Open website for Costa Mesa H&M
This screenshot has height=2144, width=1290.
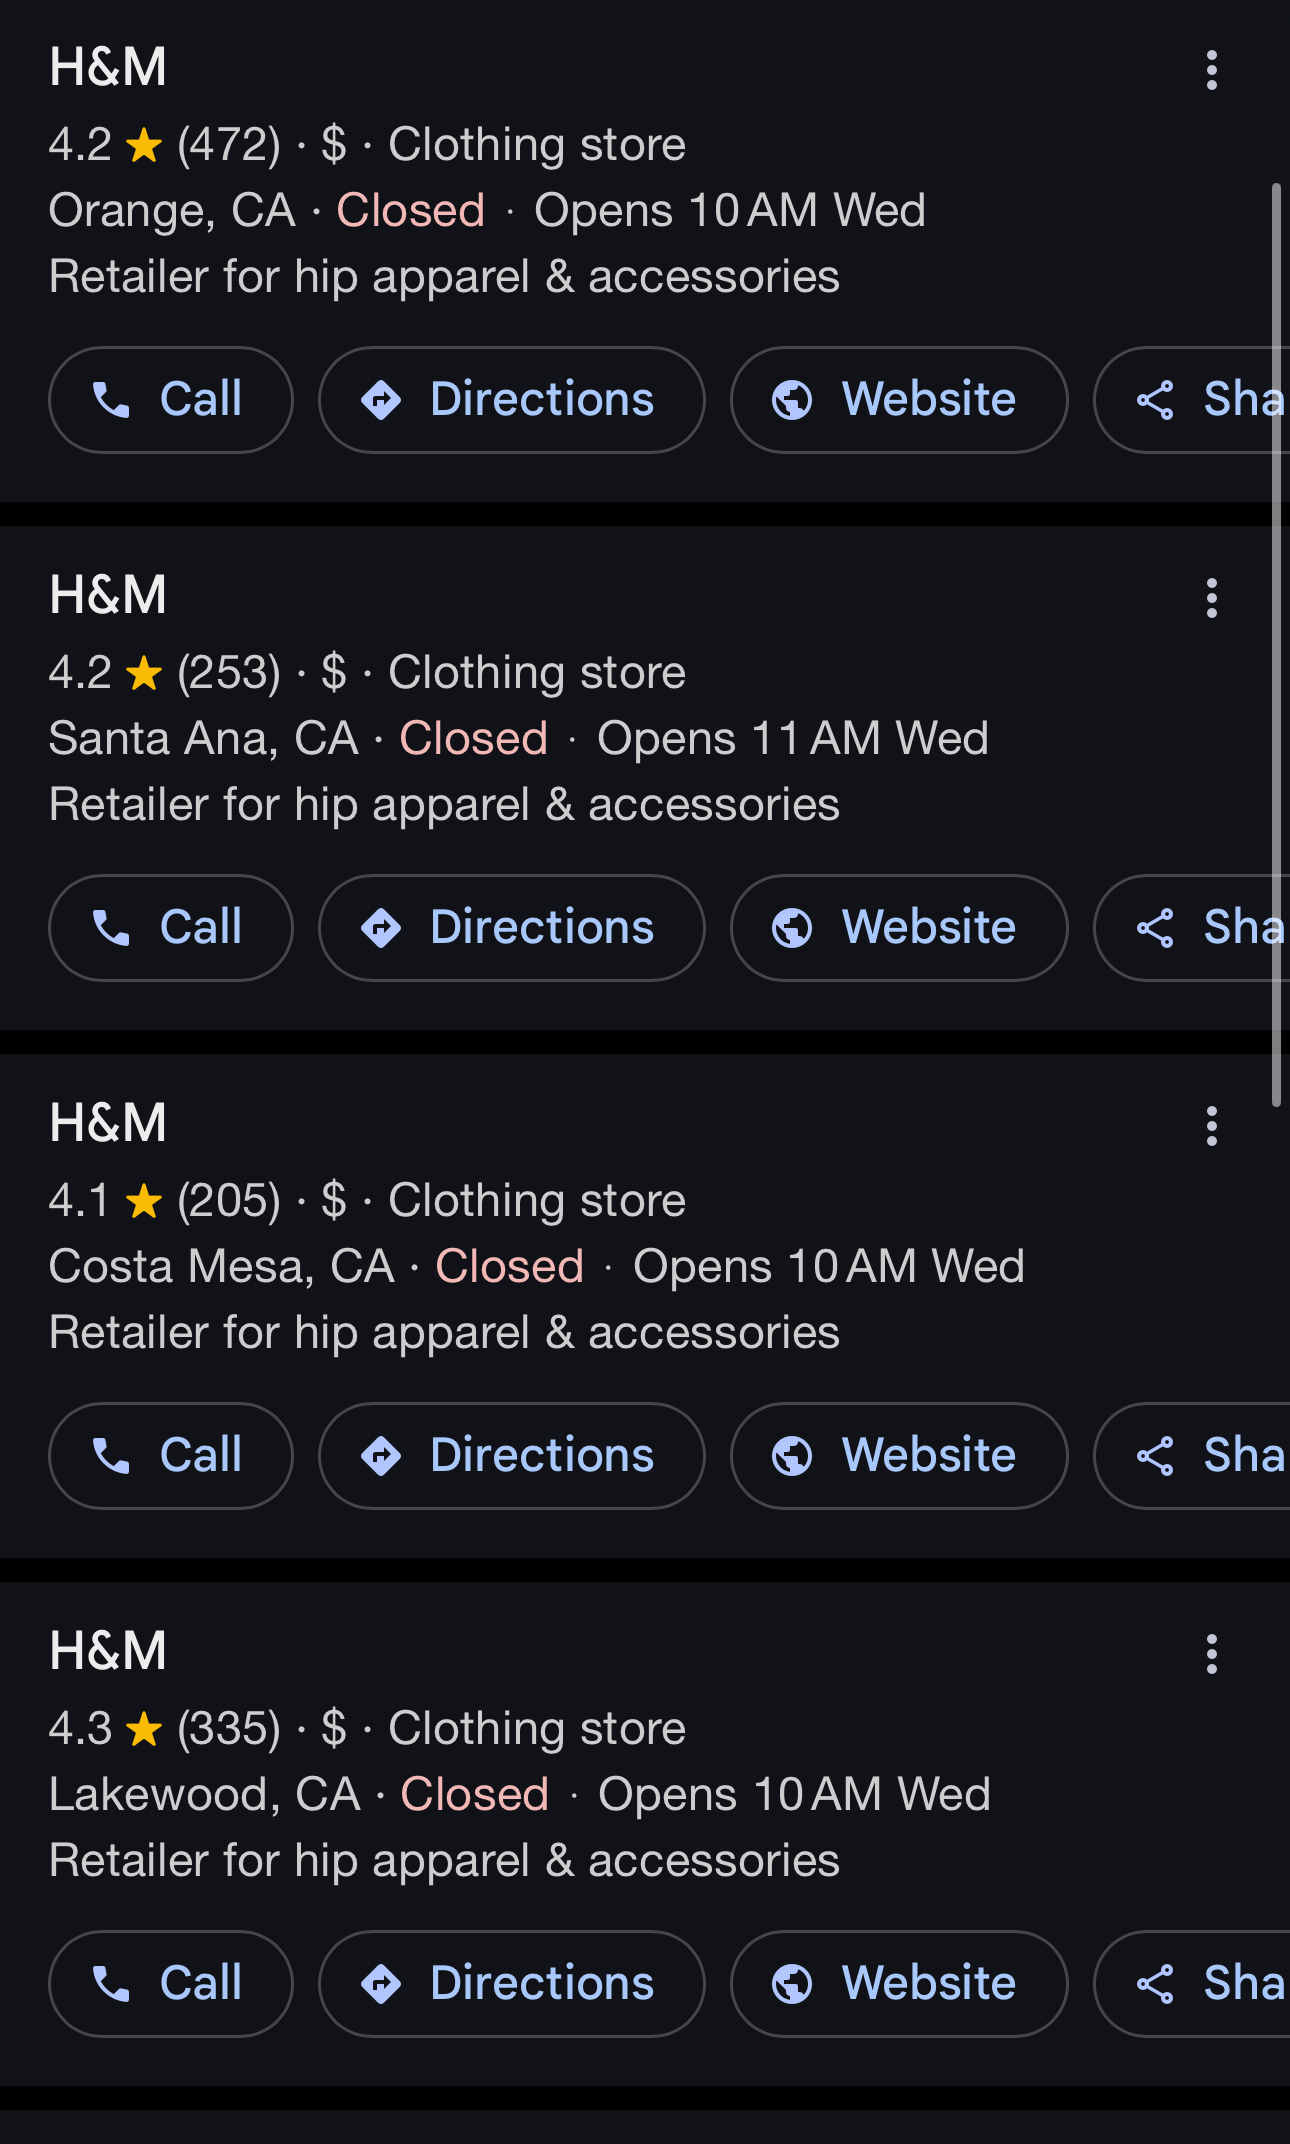[898, 1456]
